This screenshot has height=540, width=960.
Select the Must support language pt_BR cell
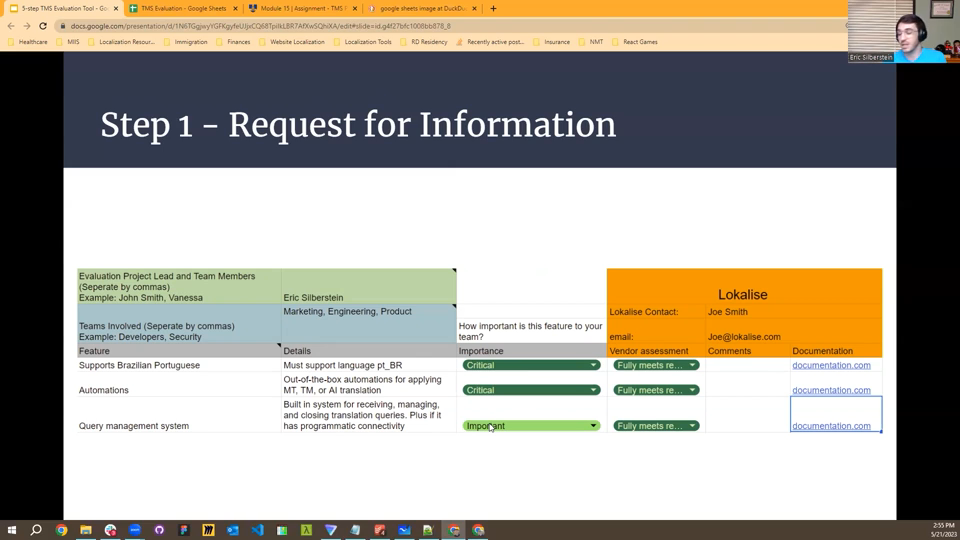[369, 365]
